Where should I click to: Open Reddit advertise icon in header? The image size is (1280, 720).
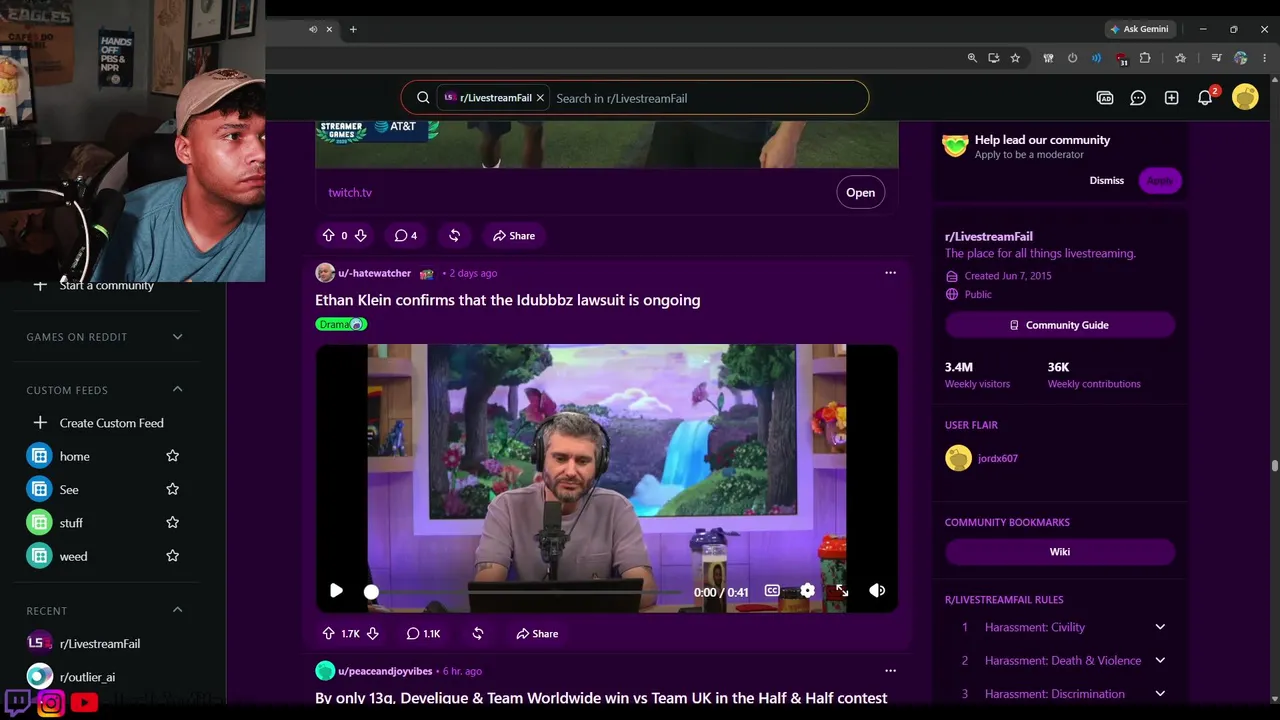tap(1105, 98)
